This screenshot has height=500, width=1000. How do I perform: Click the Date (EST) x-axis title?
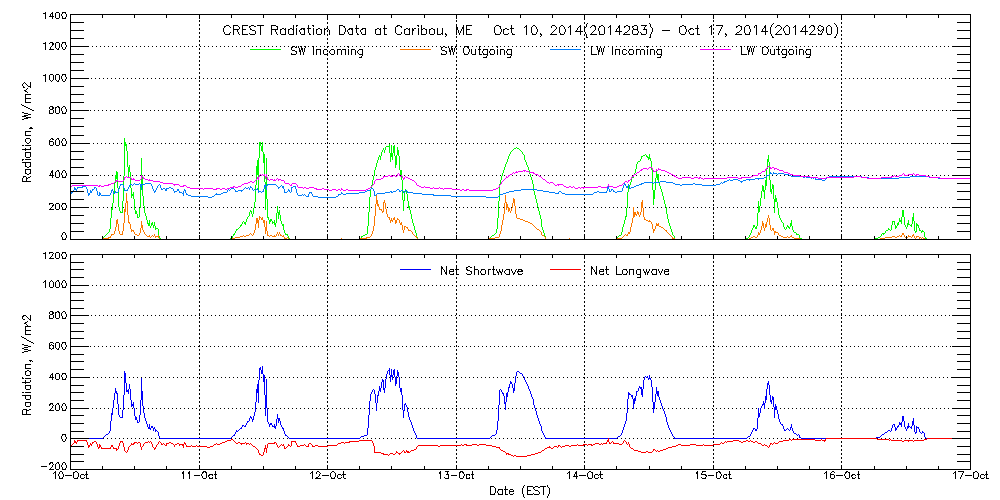tap(521, 491)
